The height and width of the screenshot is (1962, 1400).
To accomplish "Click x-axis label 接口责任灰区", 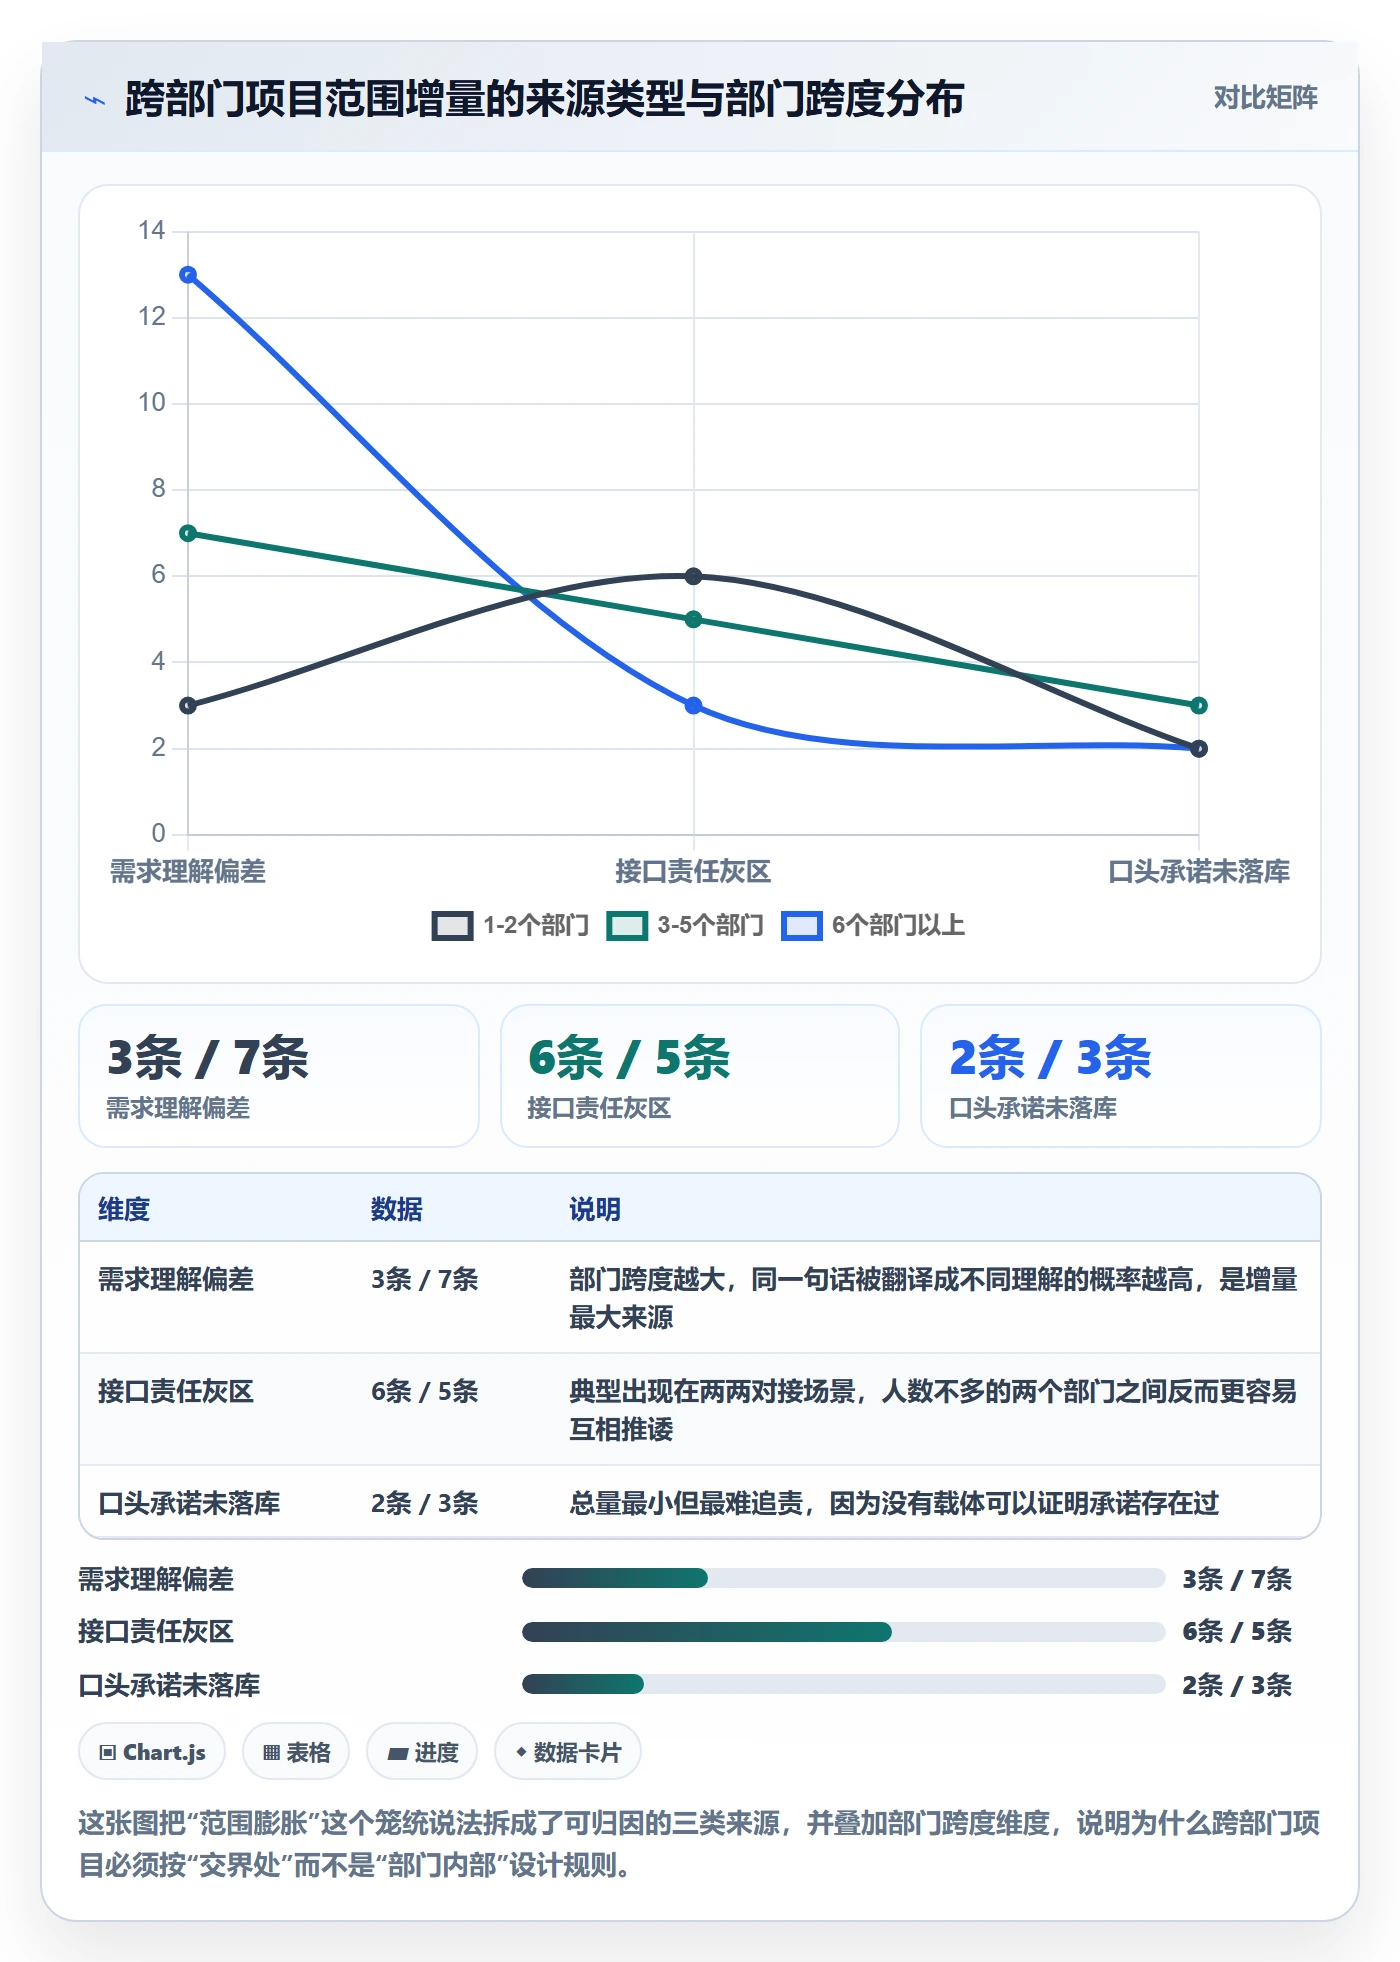I will click(x=693, y=871).
